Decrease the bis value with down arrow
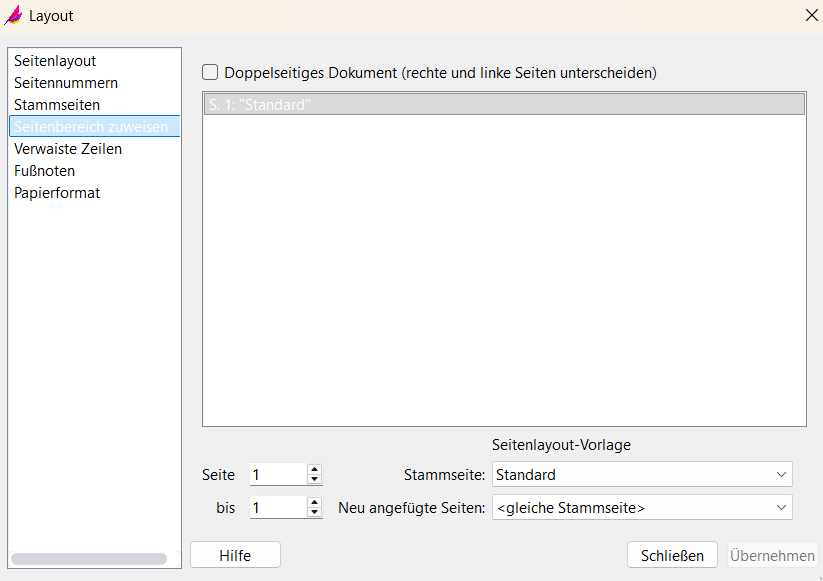Viewport: 823px width, 581px height. click(x=315, y=513)
